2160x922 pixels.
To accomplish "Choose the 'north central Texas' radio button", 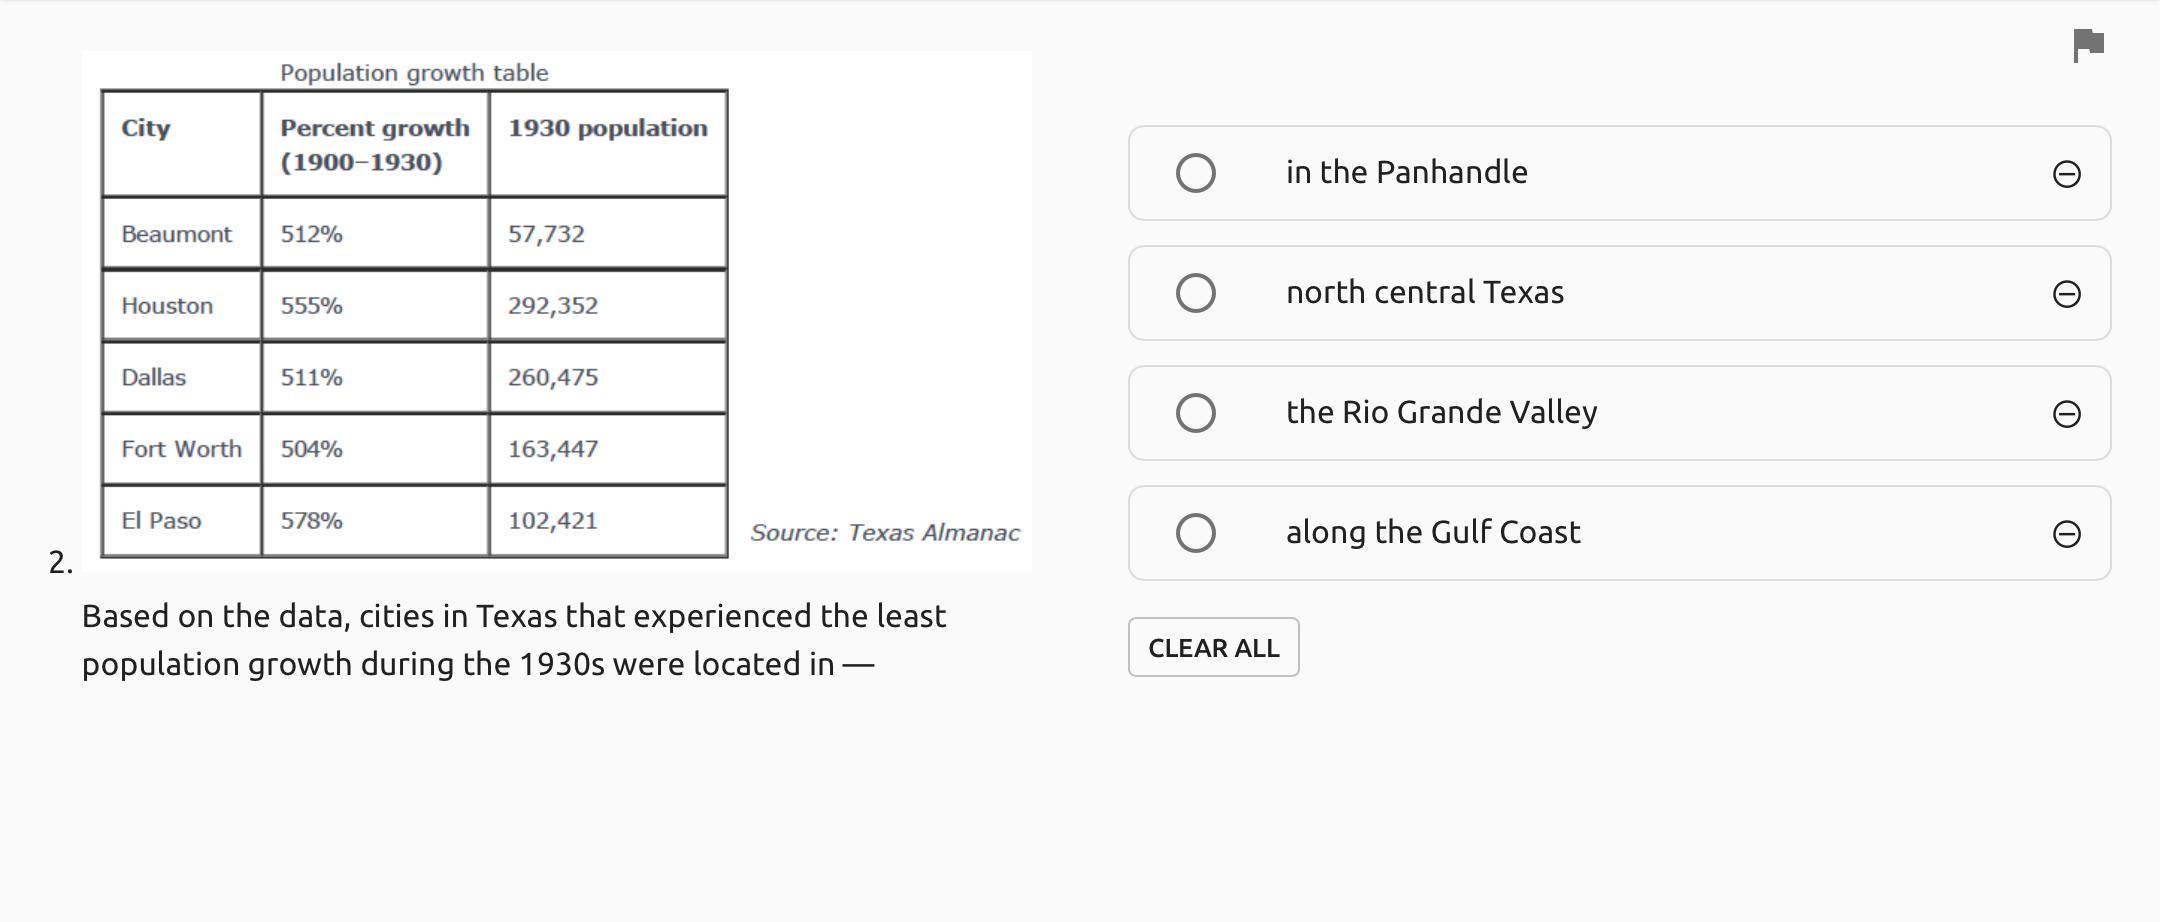I will coord(1195,293).
